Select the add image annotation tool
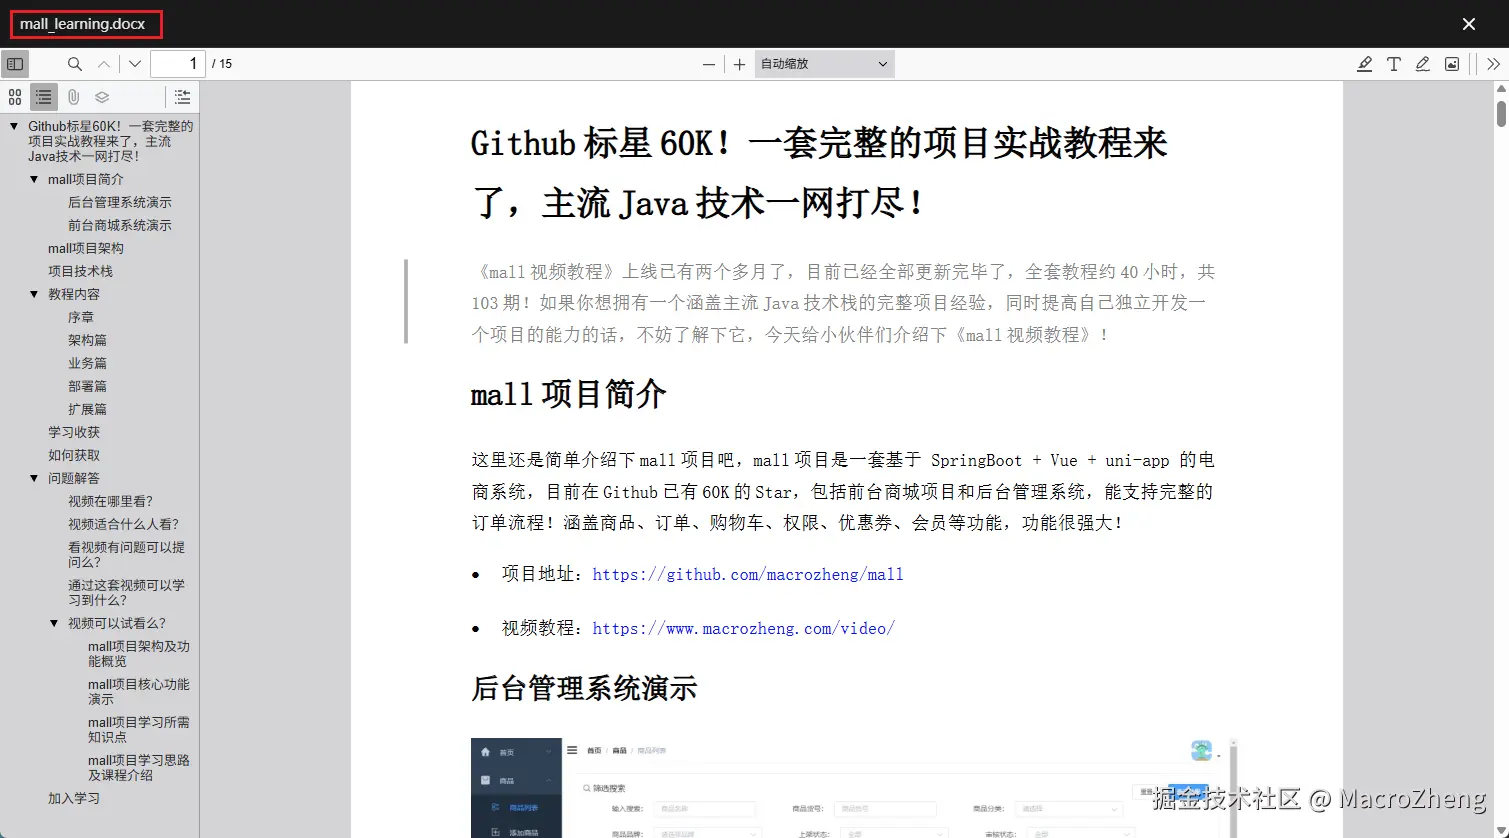 1452,64
